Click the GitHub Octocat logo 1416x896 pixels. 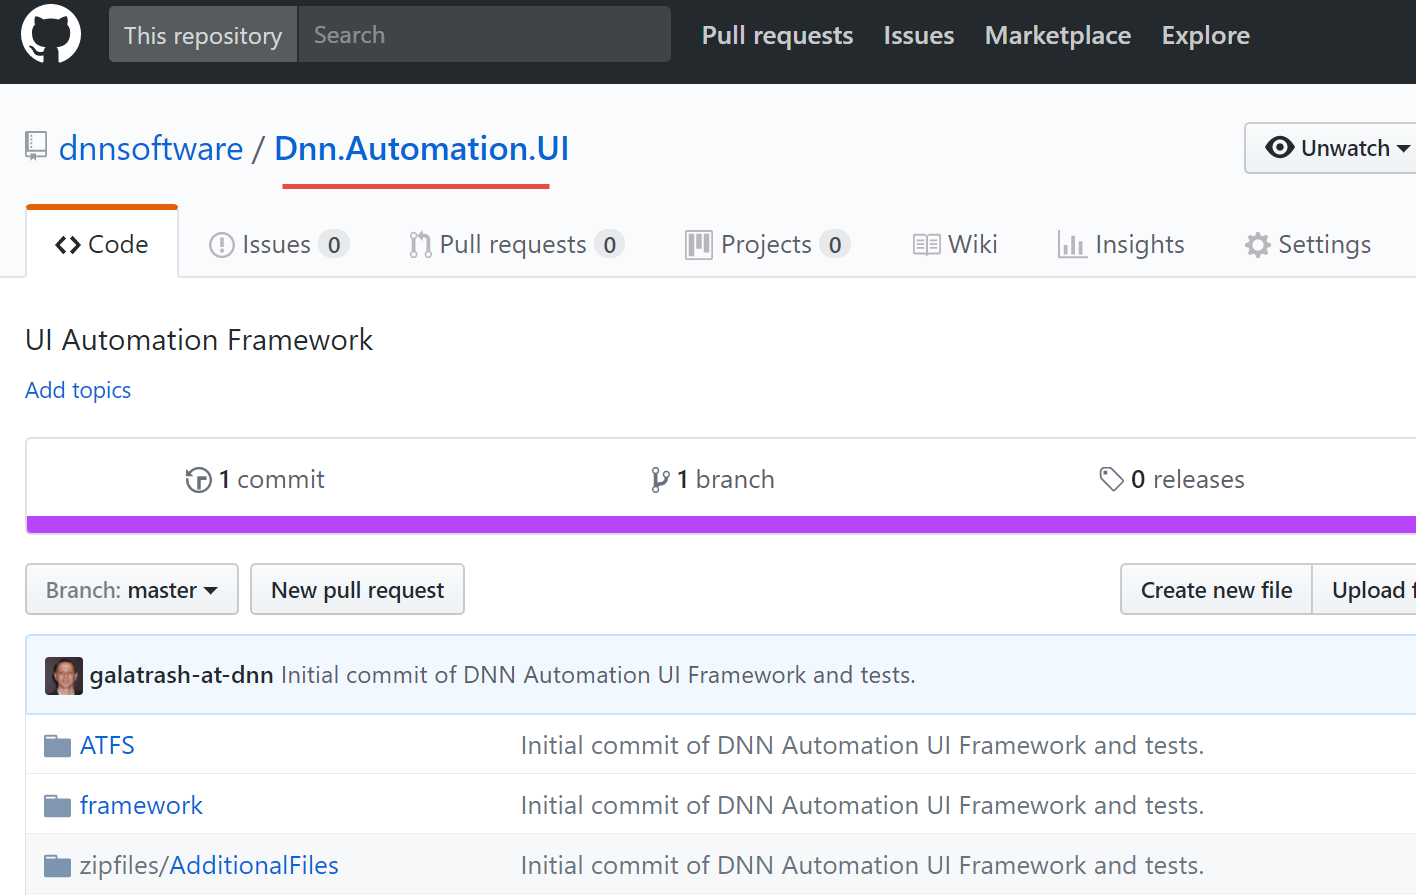tap(51, 34)
